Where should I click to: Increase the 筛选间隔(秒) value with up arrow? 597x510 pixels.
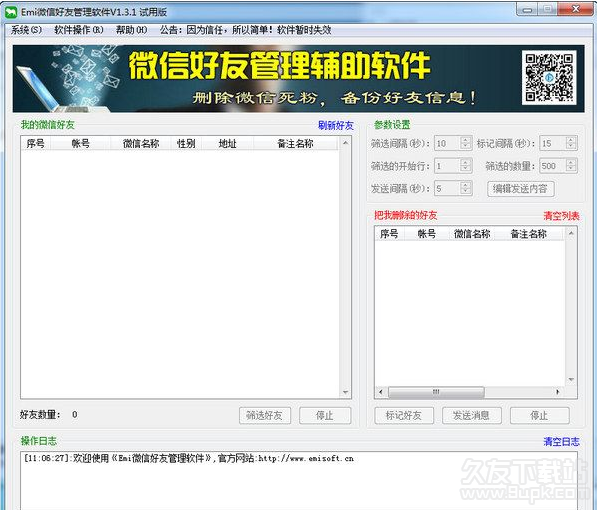pos(465,140)
